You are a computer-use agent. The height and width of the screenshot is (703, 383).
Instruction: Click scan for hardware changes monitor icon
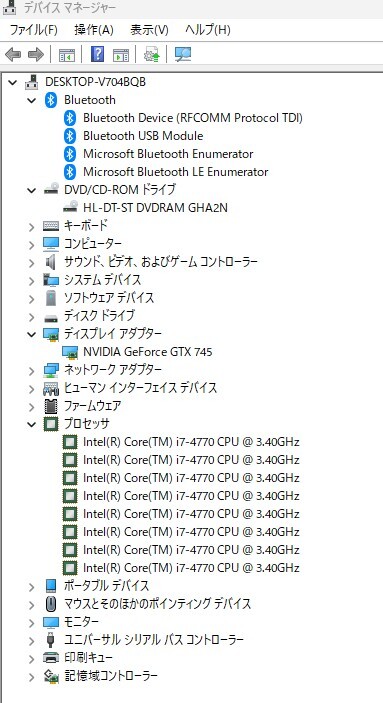pos(183,55)
